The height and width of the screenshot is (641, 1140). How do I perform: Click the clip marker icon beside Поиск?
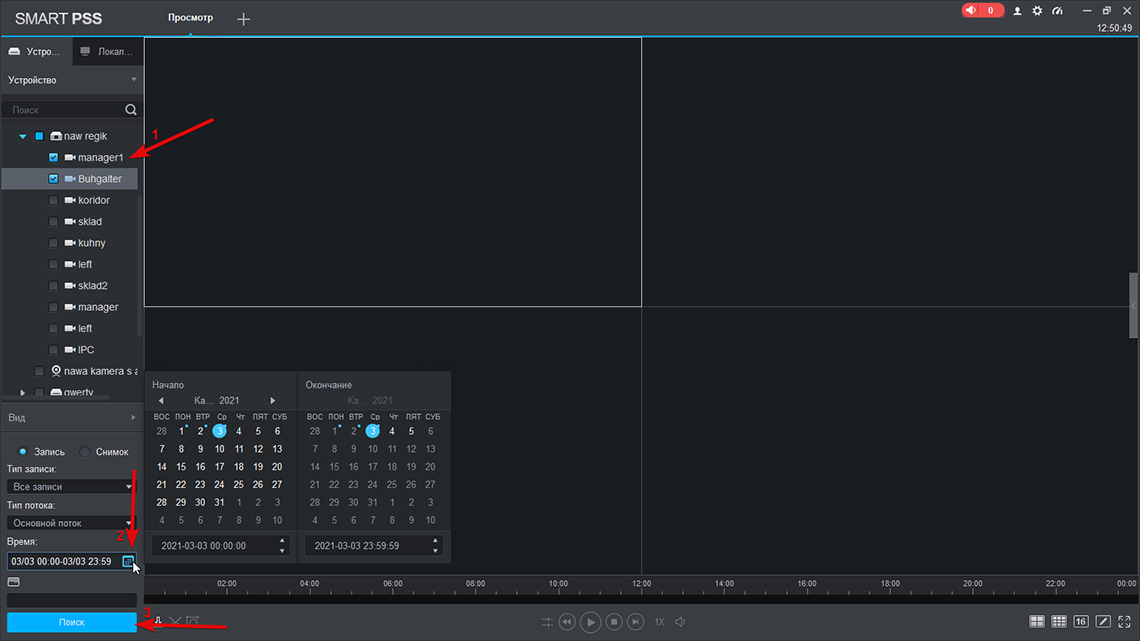tap(158, 621)
